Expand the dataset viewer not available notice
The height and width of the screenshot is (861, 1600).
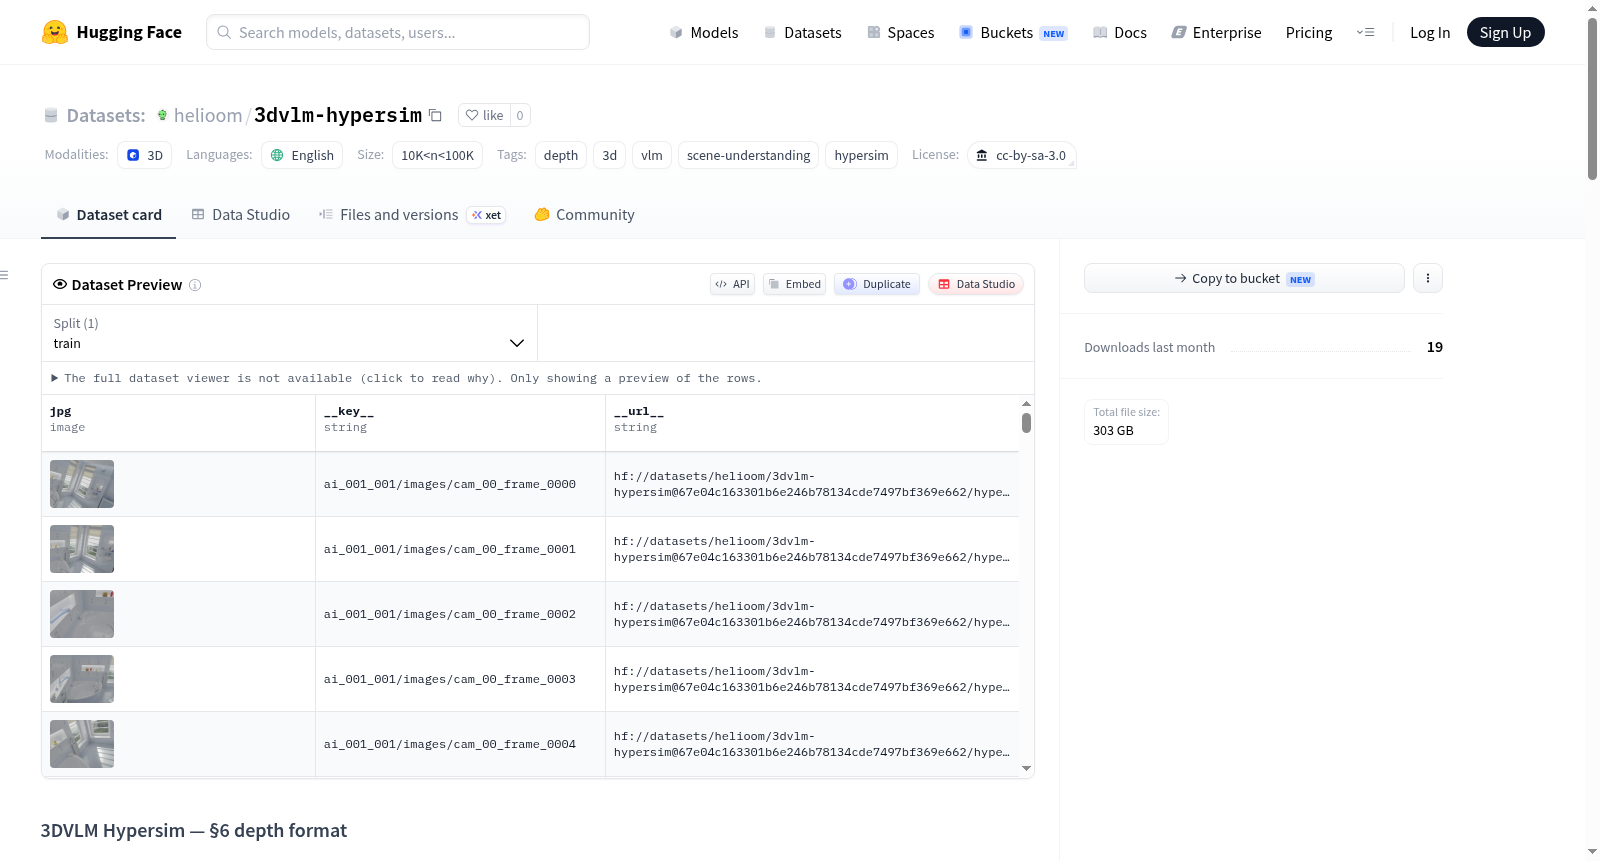(x=406, y=378)
